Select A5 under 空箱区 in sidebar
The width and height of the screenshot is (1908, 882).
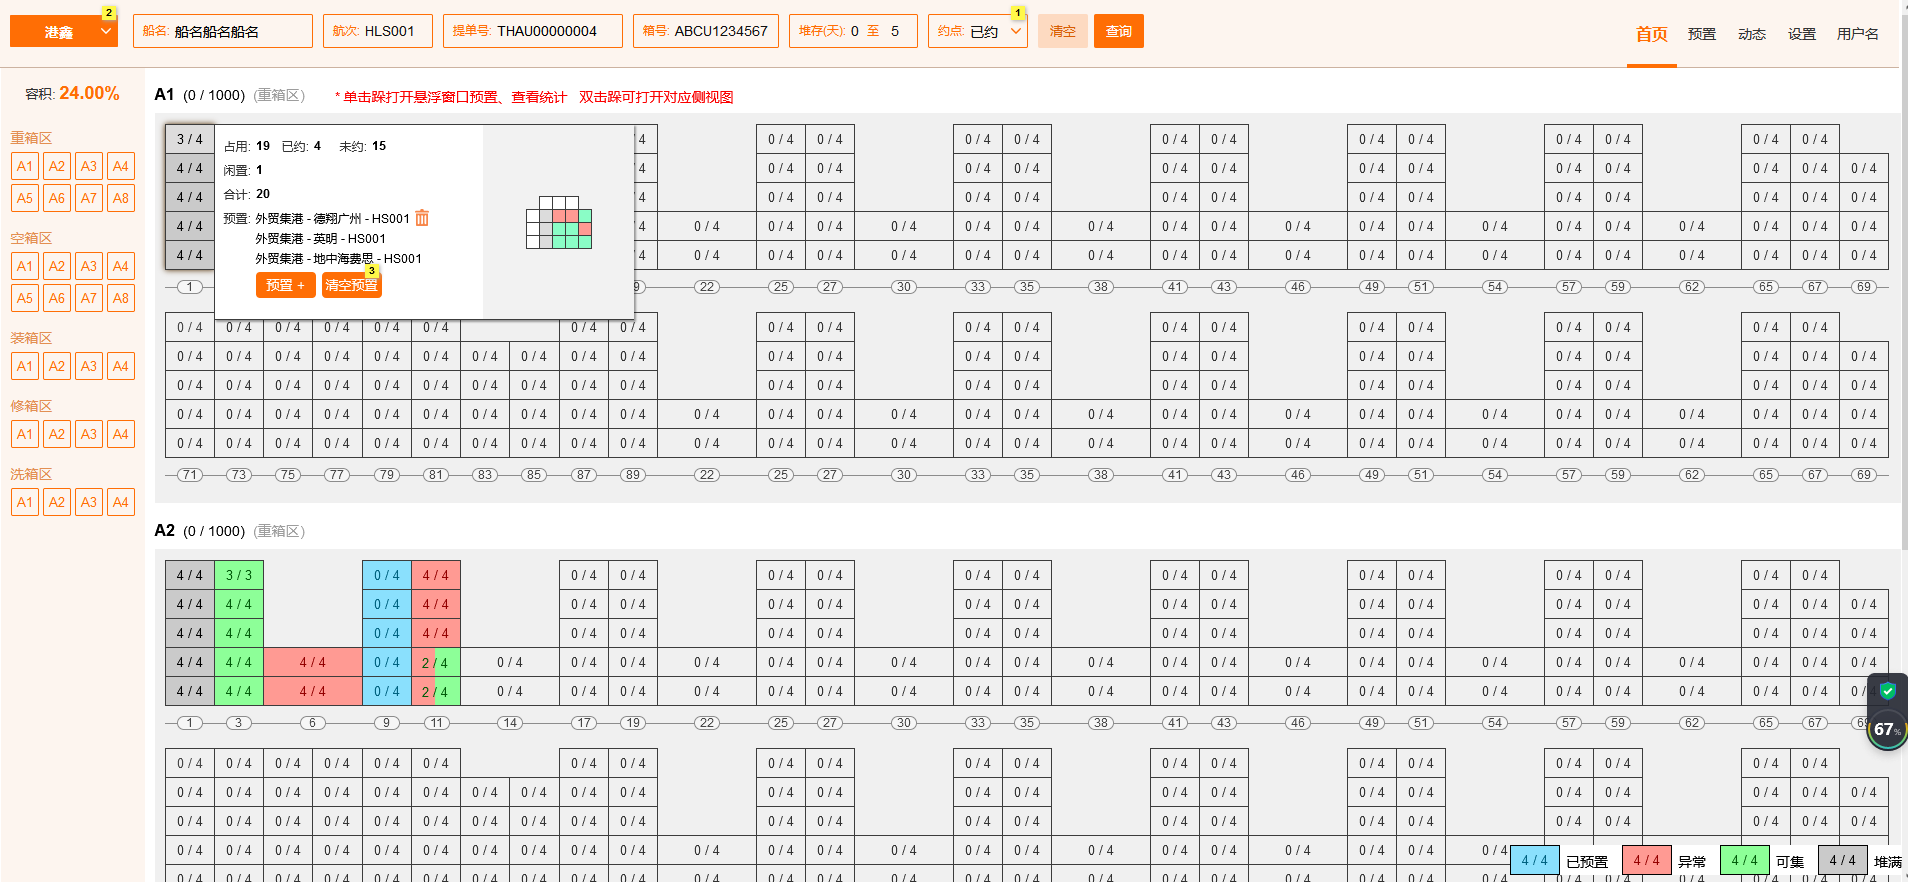click(25, 298)
